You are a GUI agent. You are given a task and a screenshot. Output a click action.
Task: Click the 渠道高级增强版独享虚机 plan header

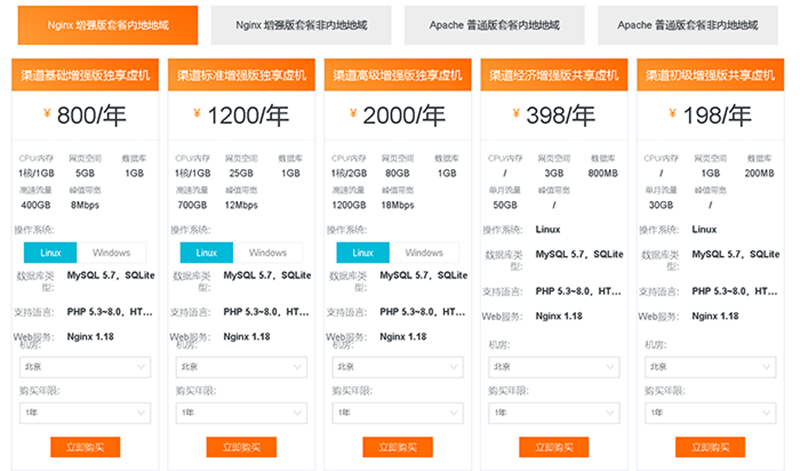397,74
